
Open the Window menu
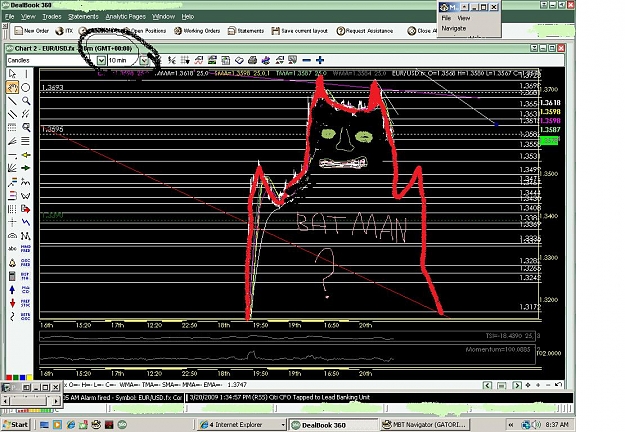point(163,17)
